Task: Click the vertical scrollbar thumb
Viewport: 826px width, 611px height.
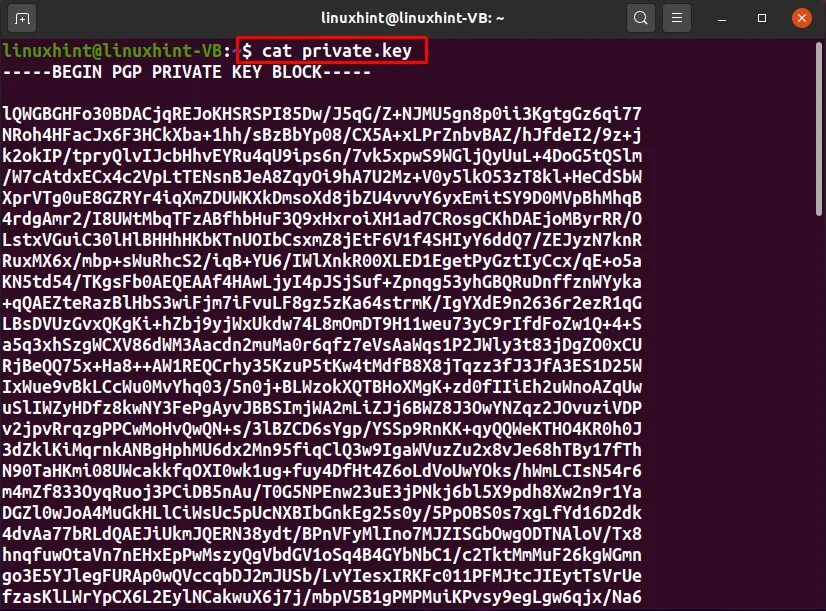Action: [x=819, y=129]
